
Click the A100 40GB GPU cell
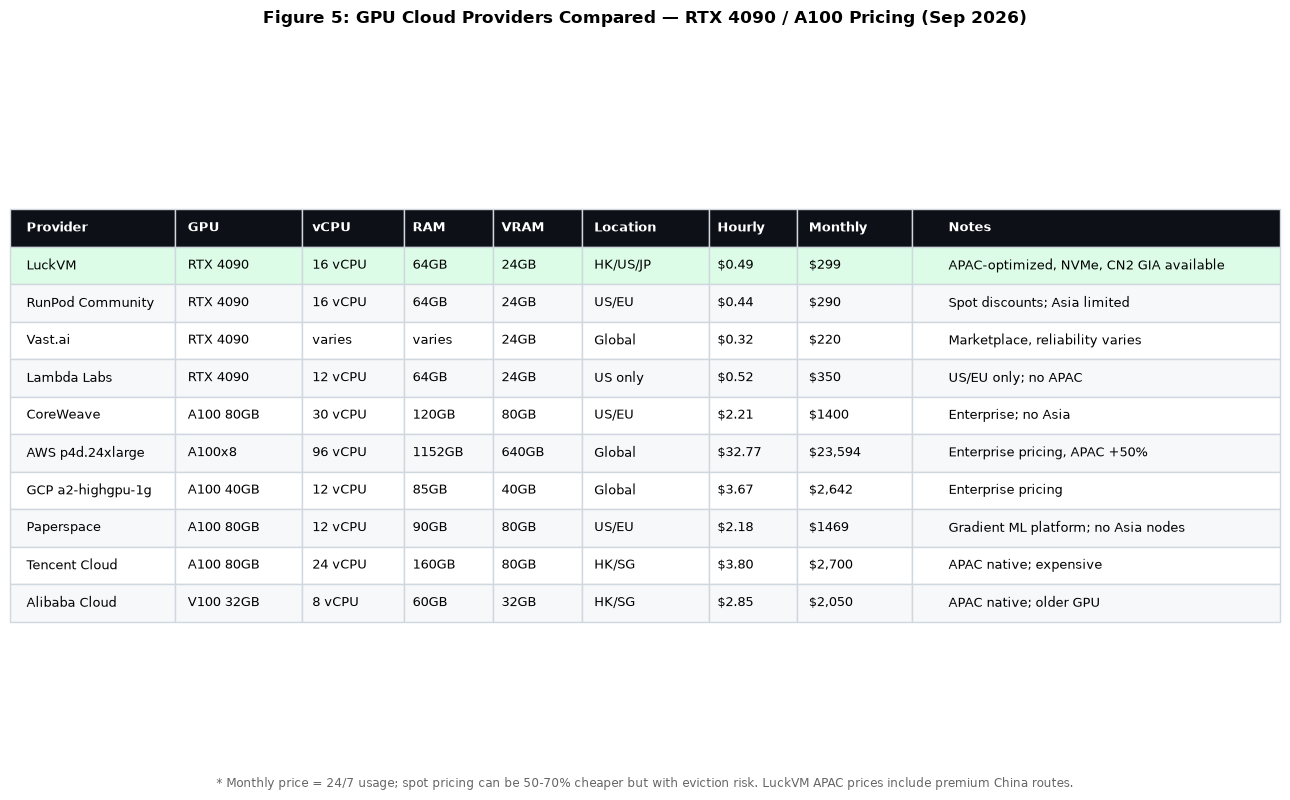click(239, 490)
